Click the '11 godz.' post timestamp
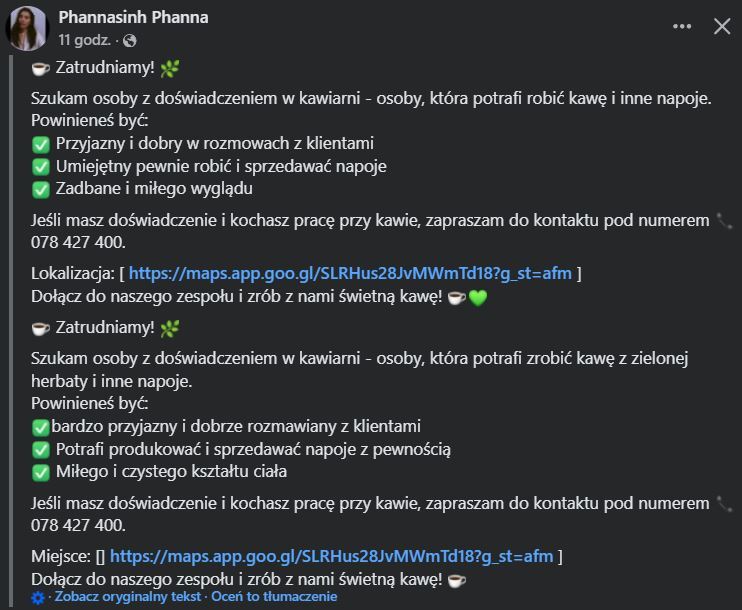This screenshot has width=742, height=610. [x=84, y=41]
